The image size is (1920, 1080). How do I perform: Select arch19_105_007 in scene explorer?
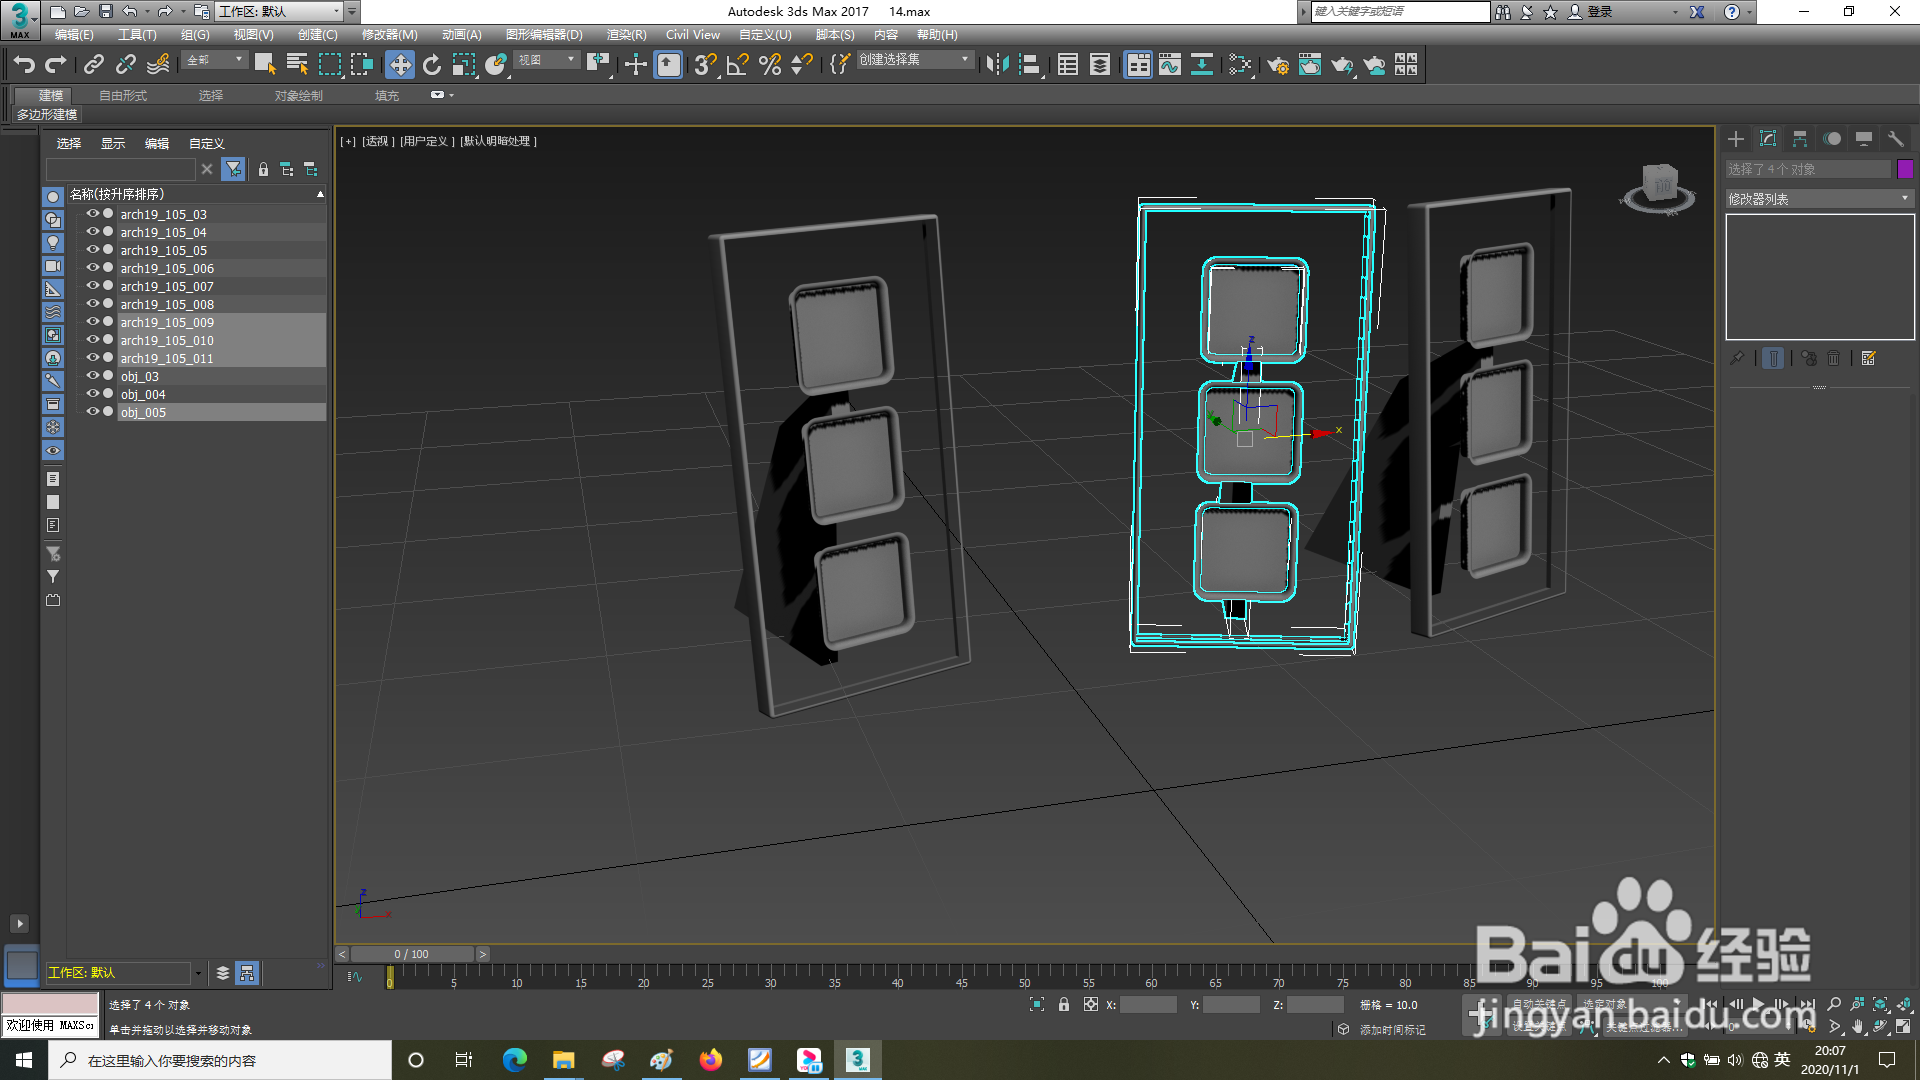pyautogui.click(x=167, y=287)
